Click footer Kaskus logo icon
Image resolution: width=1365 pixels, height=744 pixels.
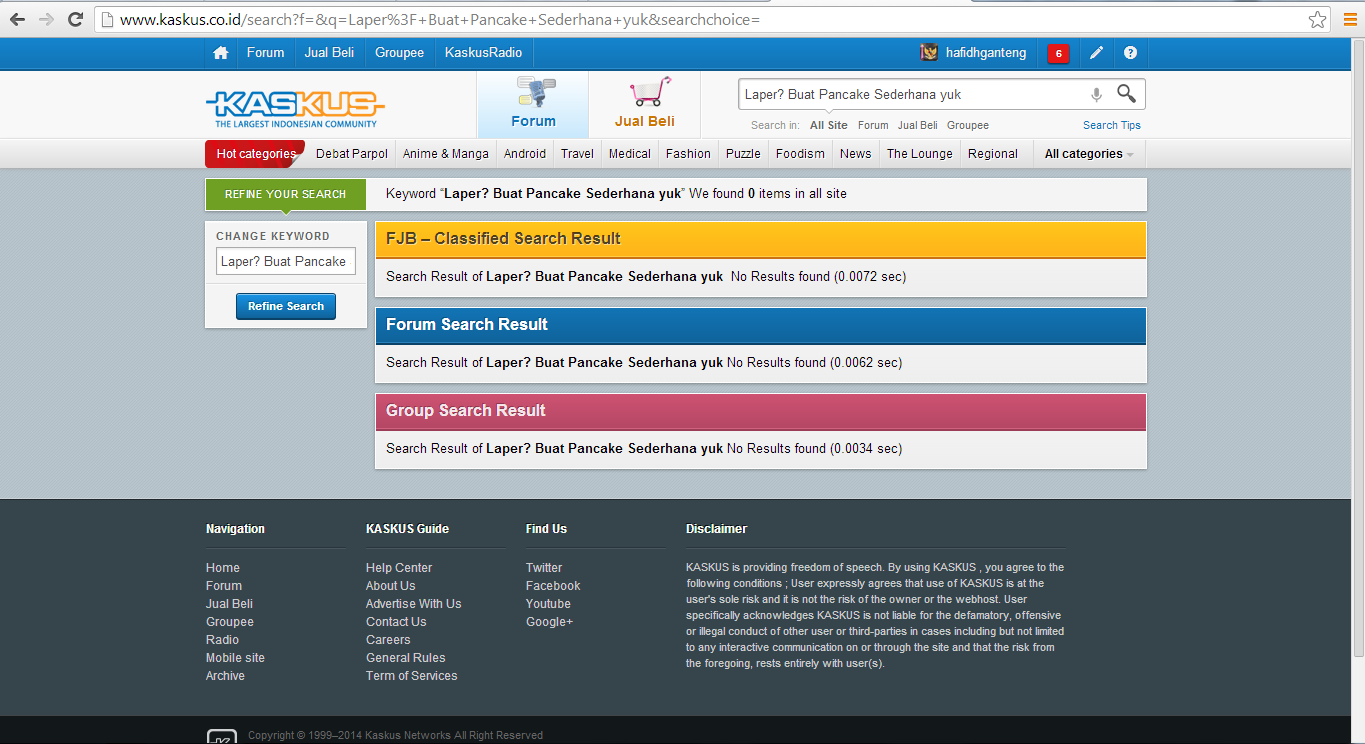(222, 736)
